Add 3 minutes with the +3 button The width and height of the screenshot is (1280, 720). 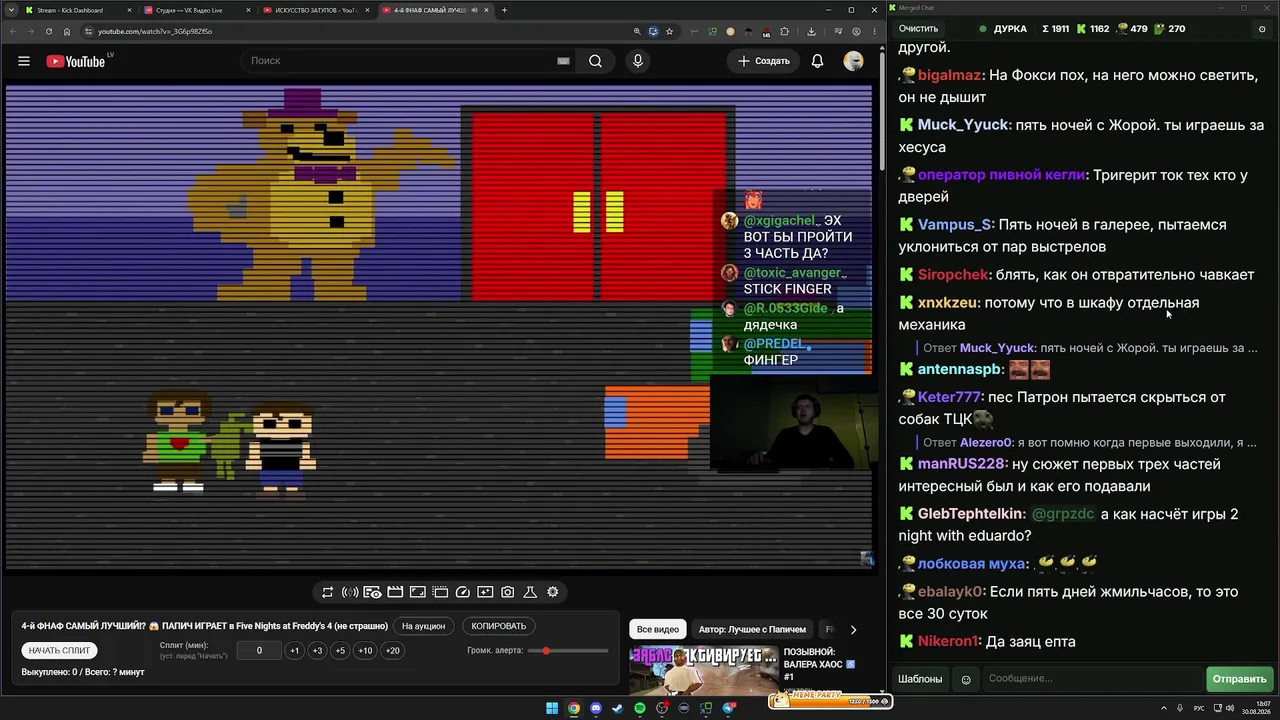(x=317, y=651)
